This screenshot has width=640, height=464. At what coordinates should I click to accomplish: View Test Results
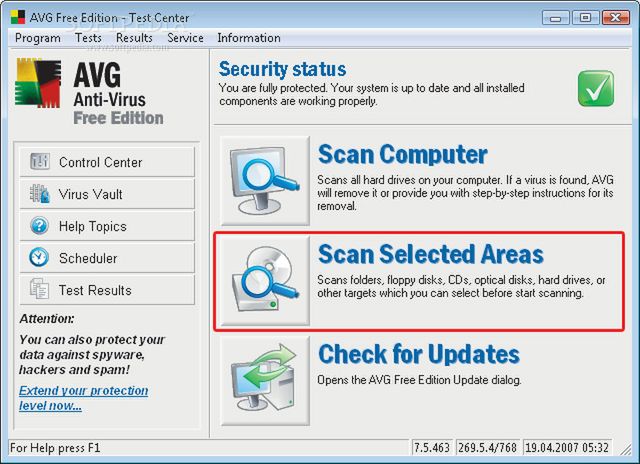pyautogui.click(x=107, y=290)
